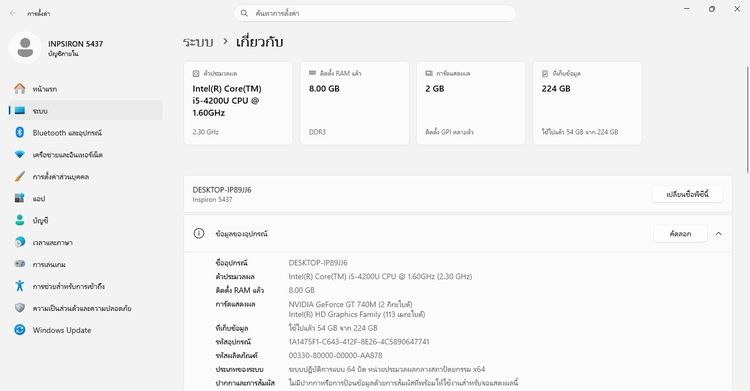Open the Bluetooth and devices menu item
750x391 pixels.
pos(86,133)
